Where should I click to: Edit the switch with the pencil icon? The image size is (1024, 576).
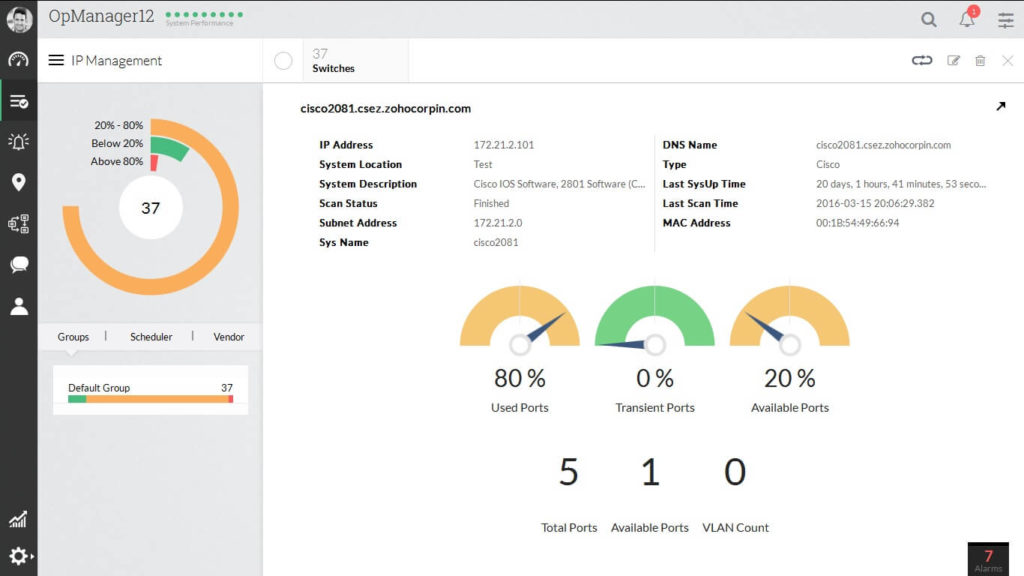(954, 60)
